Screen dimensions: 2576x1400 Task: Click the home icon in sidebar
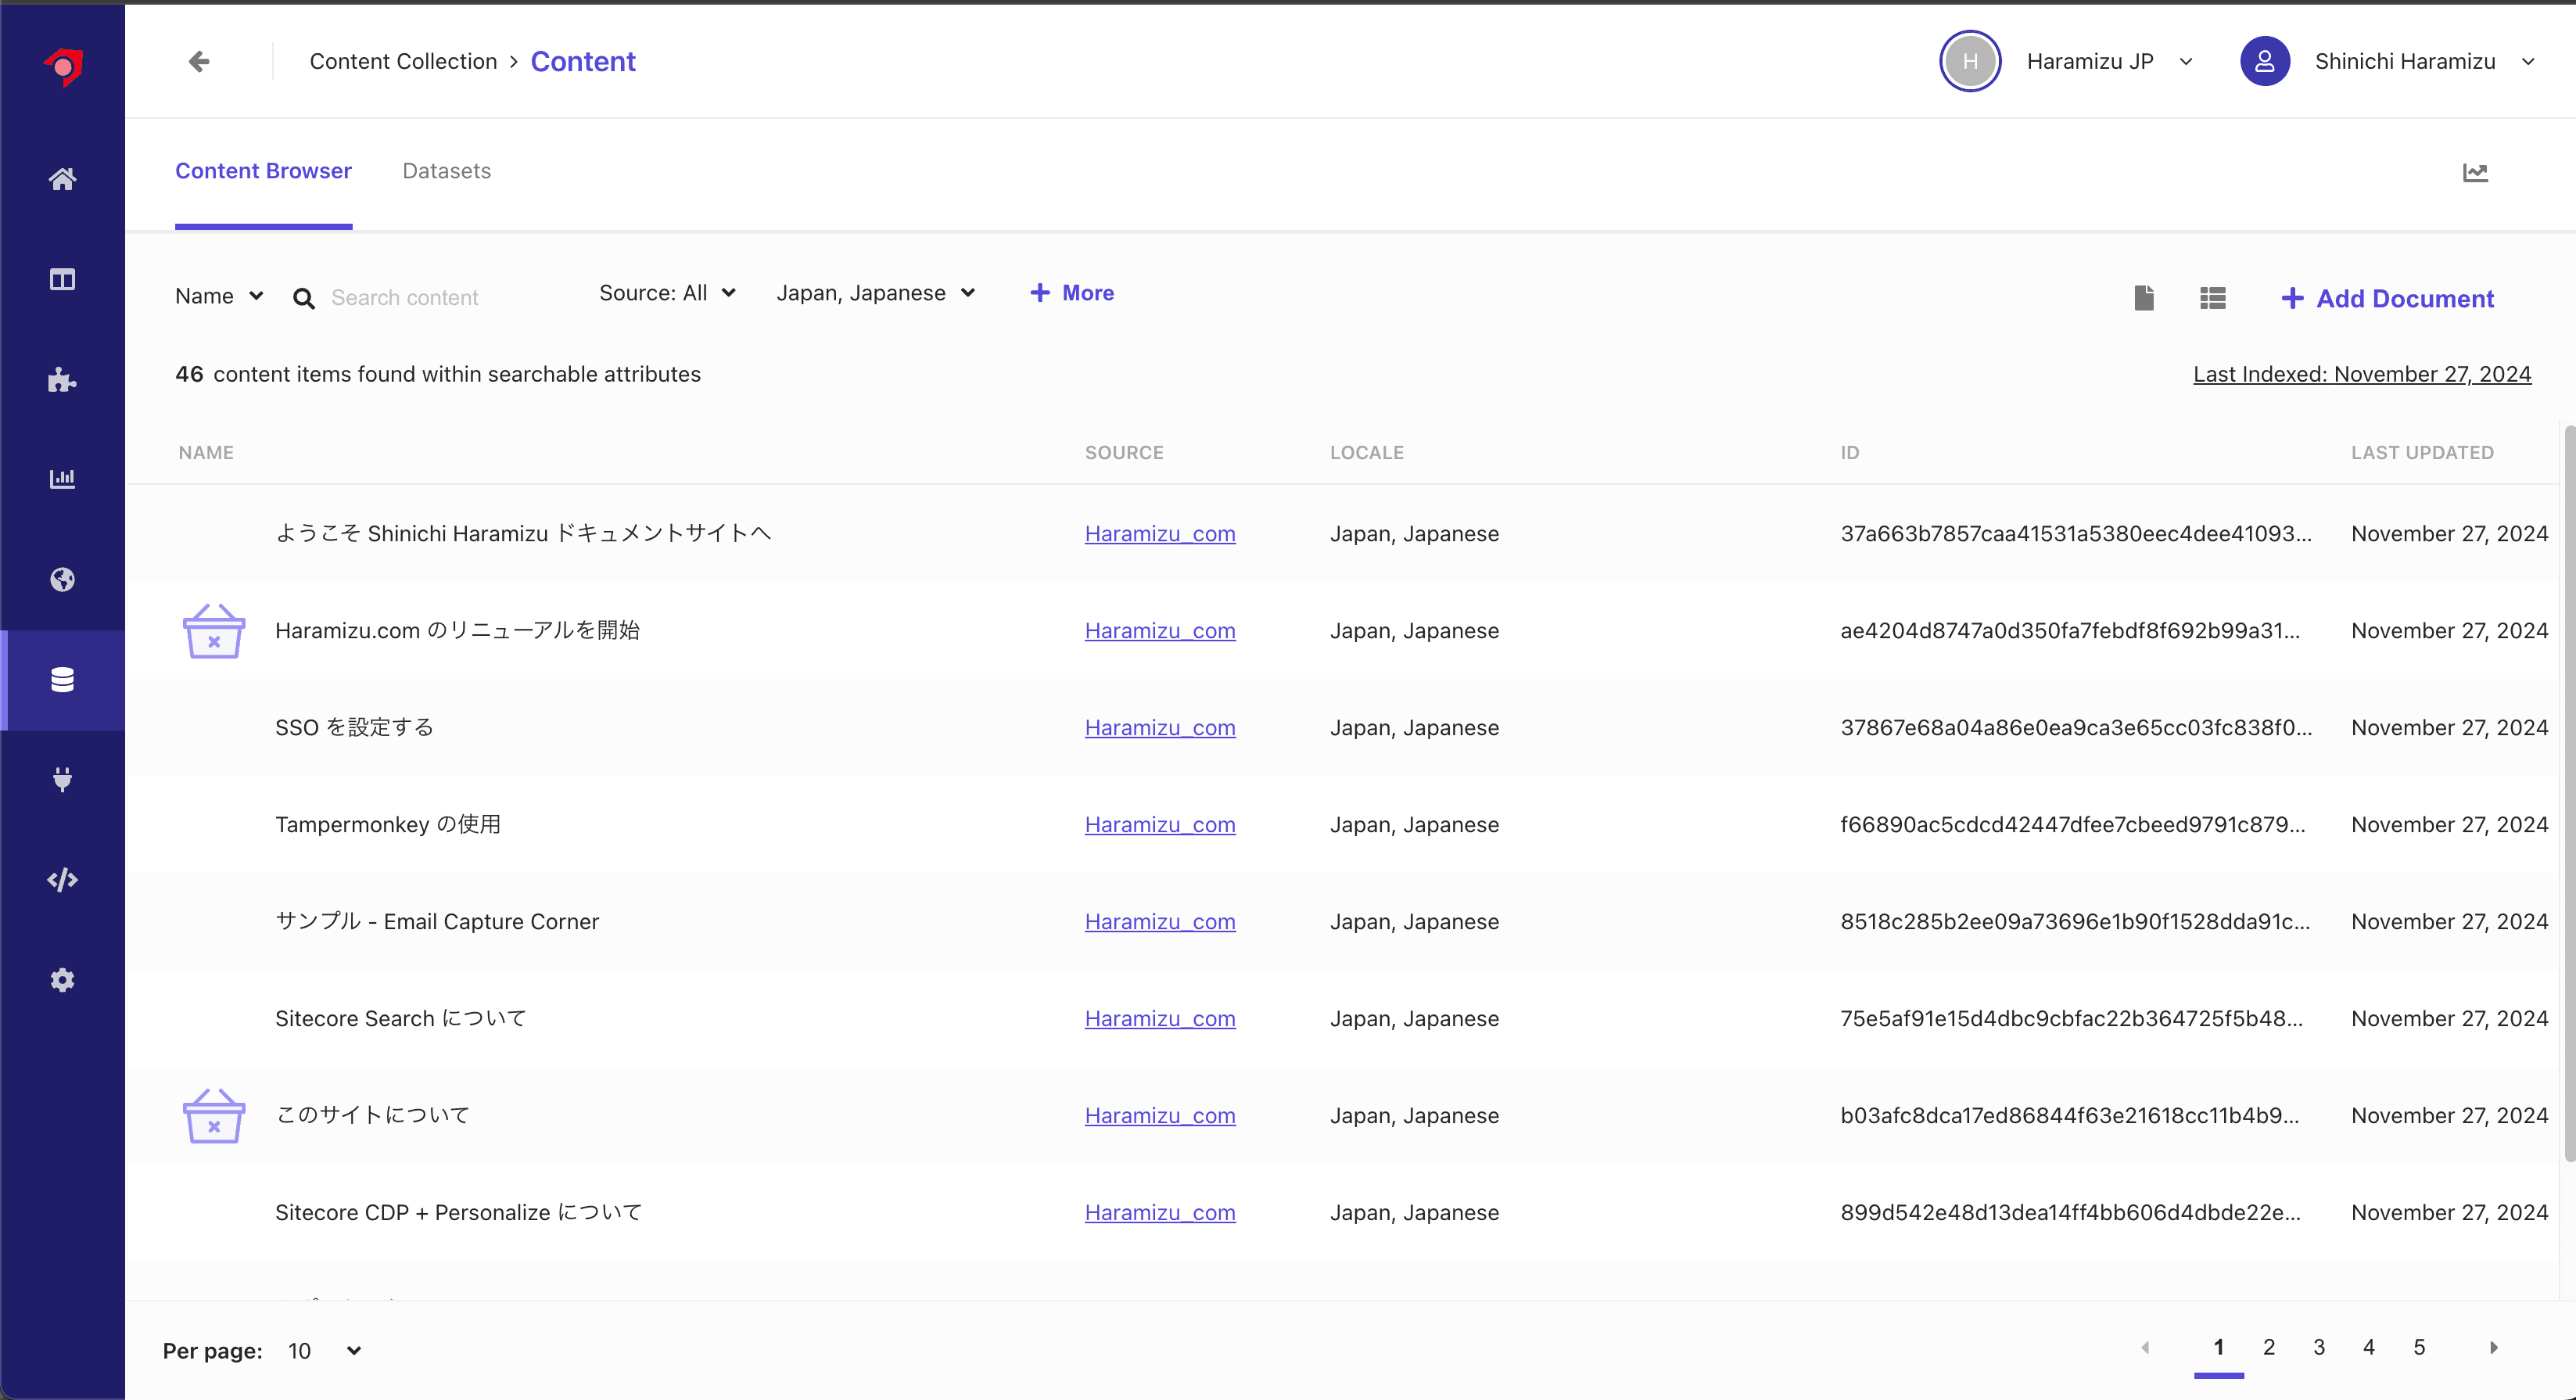(62, 179)
